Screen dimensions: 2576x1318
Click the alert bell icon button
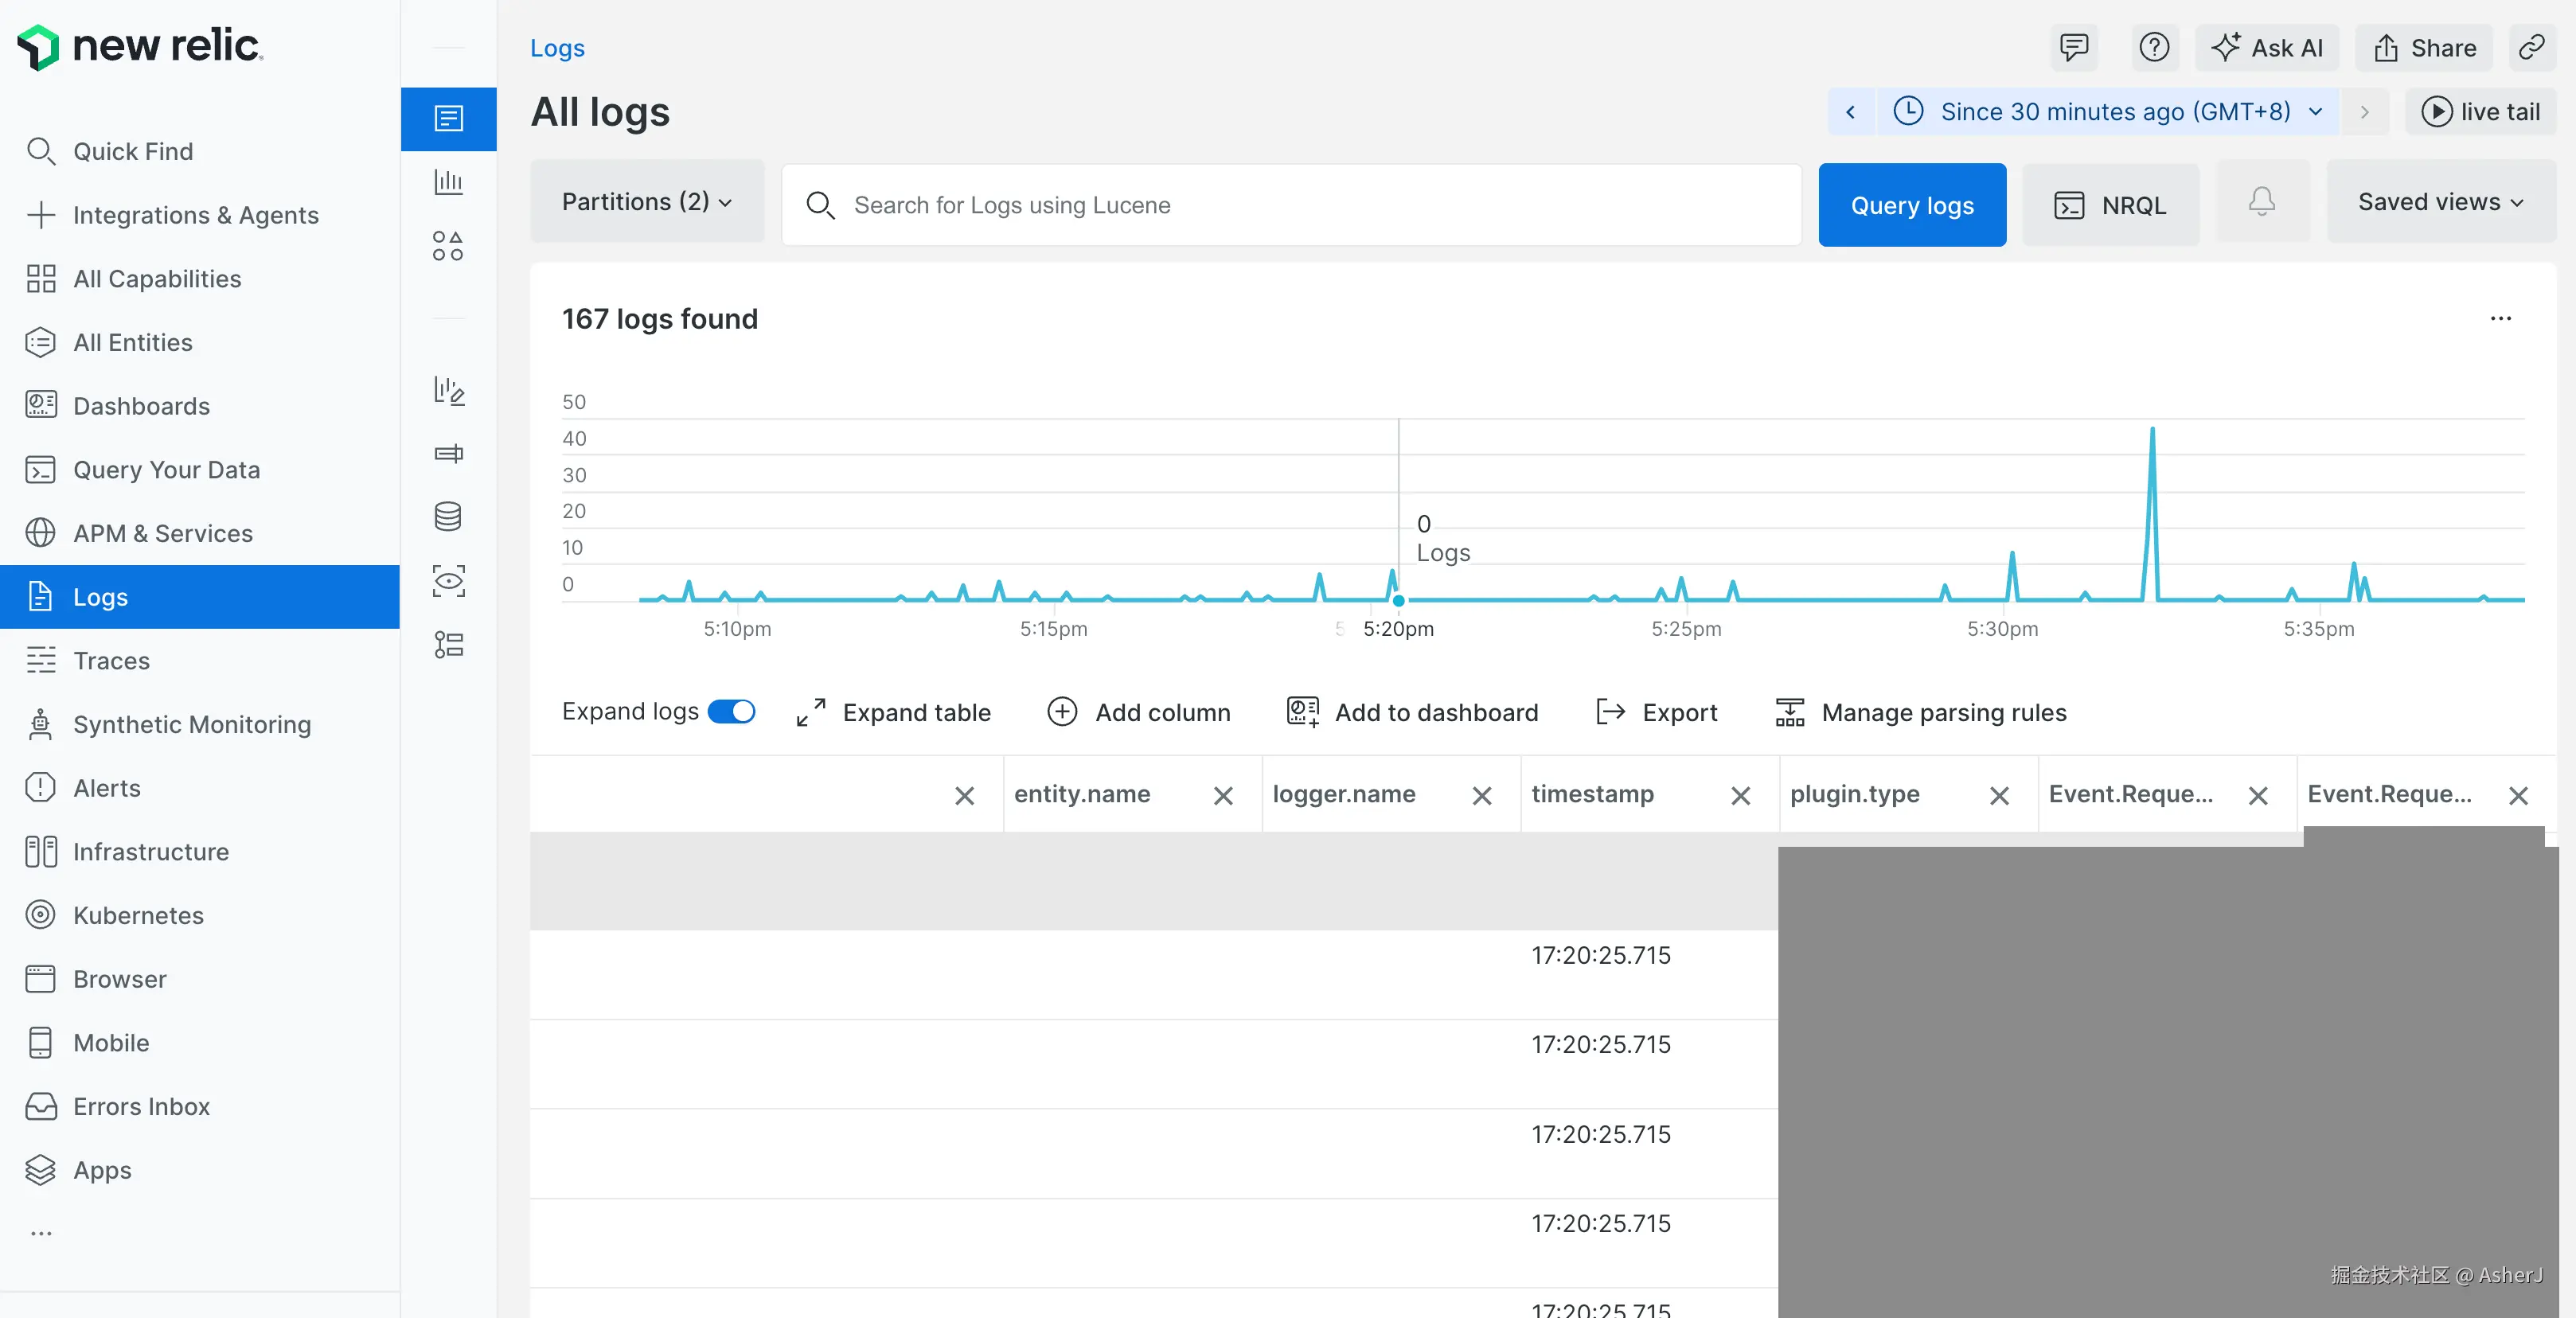tap(2262, 202)
